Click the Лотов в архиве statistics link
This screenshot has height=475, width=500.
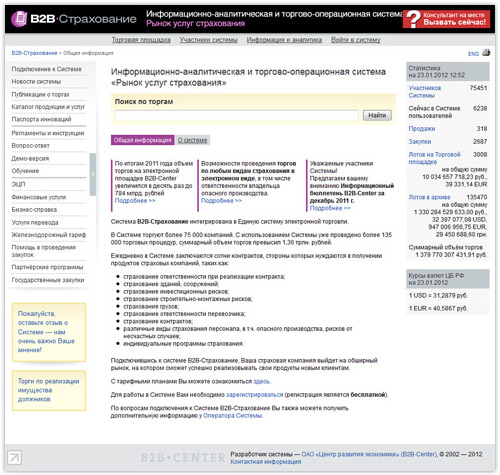[x=429, y=197]
